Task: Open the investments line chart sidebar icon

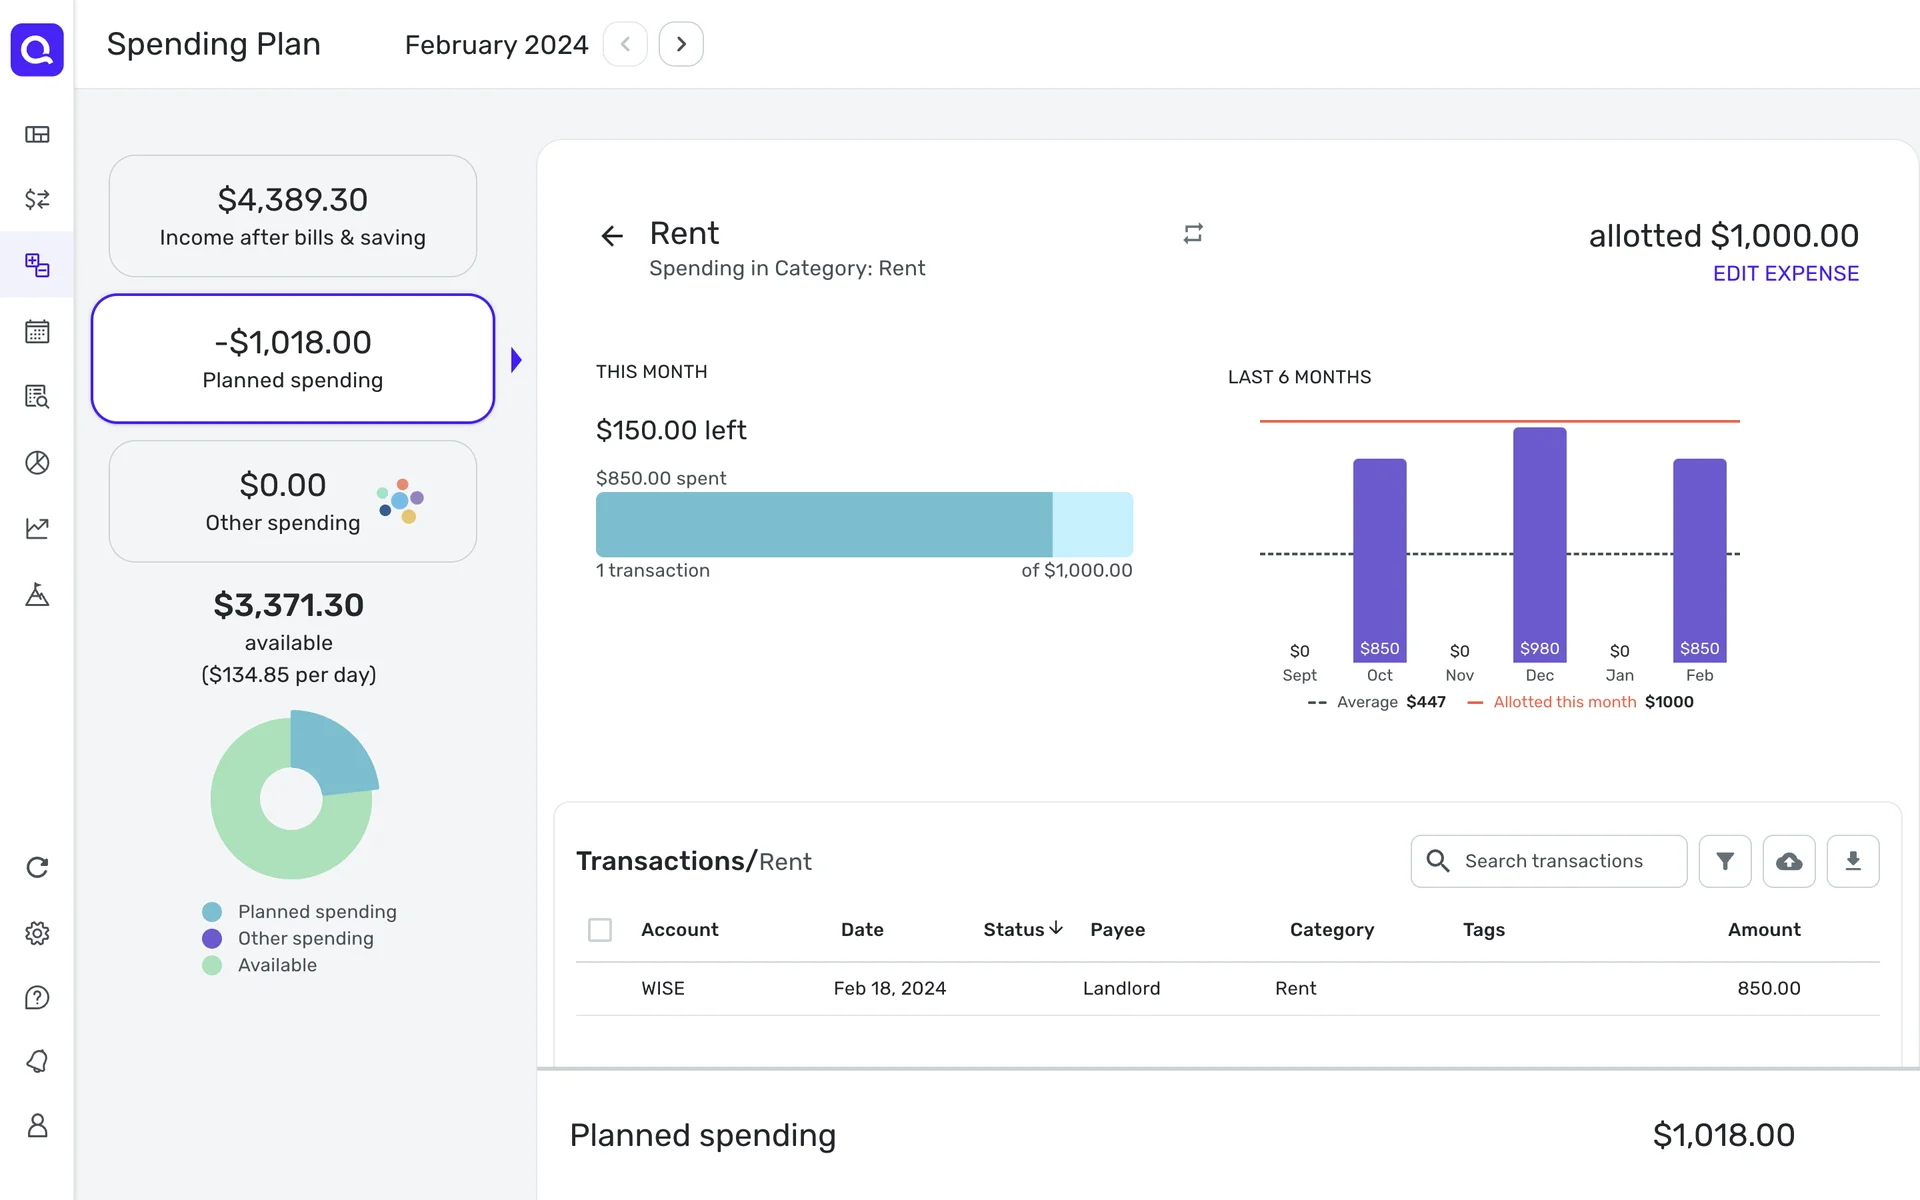Action: click(x=37, y=528)
